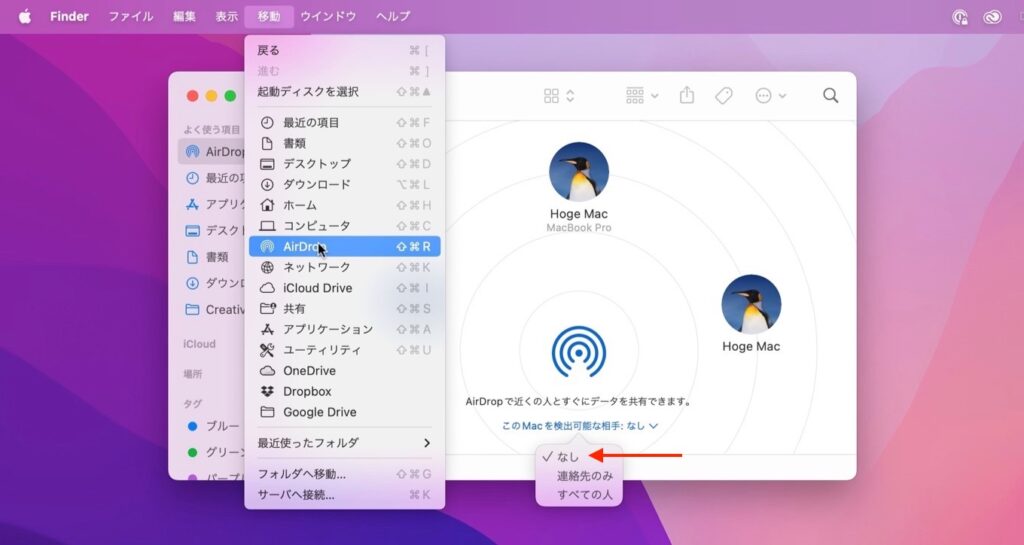Open the group-by dropdown in toolbar

coord(642,96)
